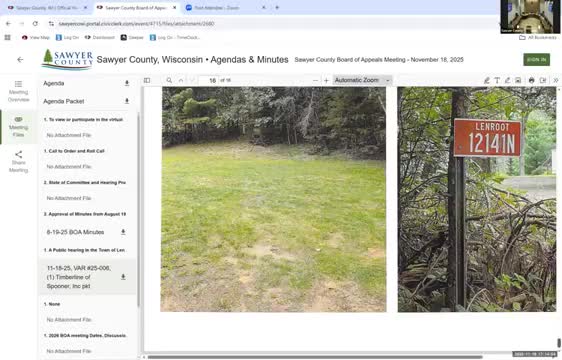Viewport: 562px width, 360px height.
Task: Click the grassy yard photo
Action: pyautogui.click(x=273, y=199)
